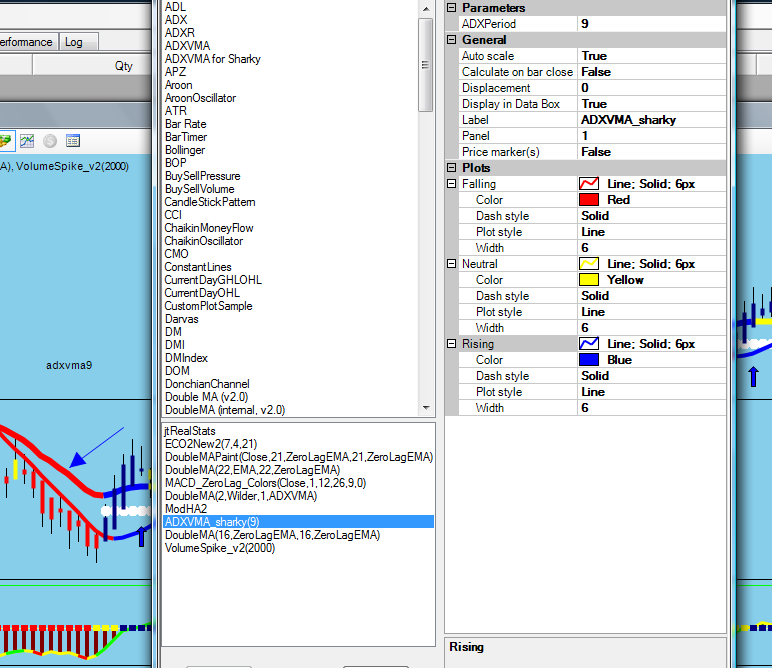Collapse the Neutral plot group
This screenshot has height=668, width=772.
(451, 264)
